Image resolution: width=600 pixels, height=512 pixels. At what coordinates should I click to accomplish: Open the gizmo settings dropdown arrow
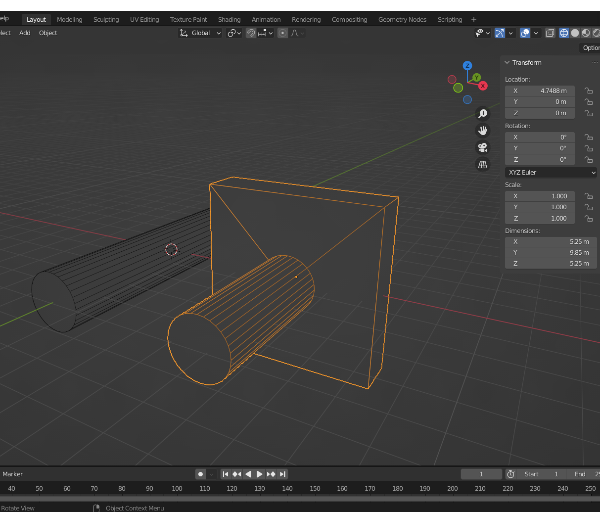click(x=511, y=33)
